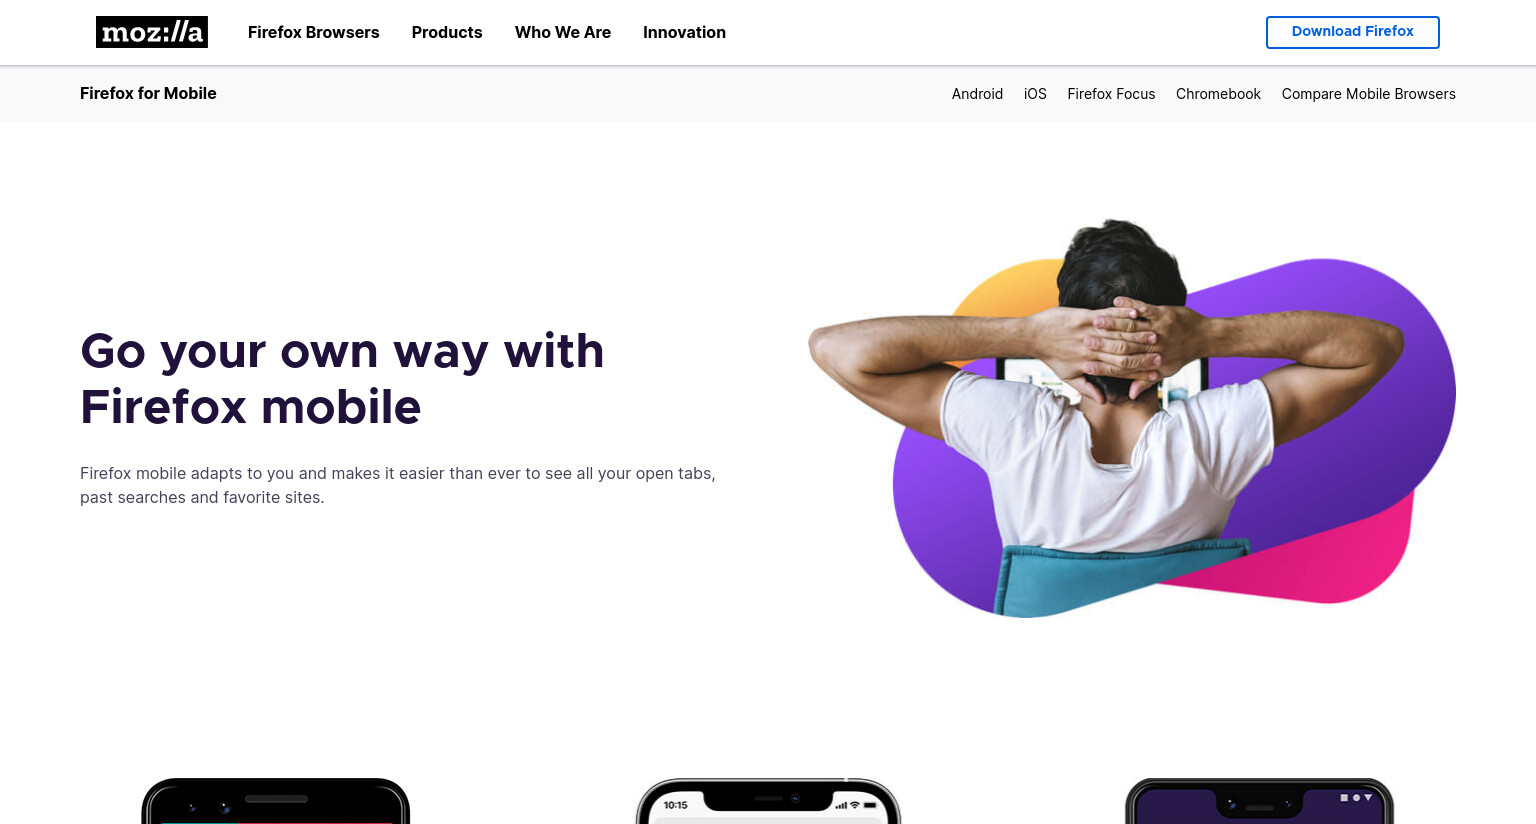
Task: Click the hero image of man relaxing
Action: pos(1132,418)
